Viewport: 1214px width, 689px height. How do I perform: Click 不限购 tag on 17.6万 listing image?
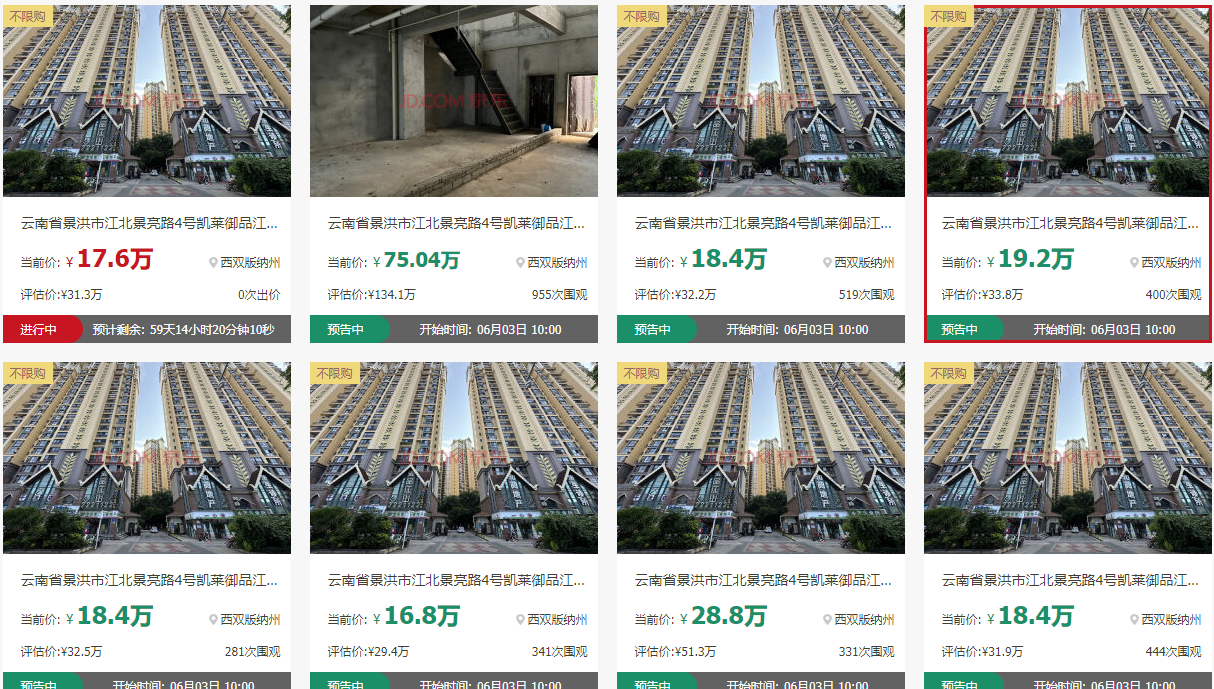(27, 16)
